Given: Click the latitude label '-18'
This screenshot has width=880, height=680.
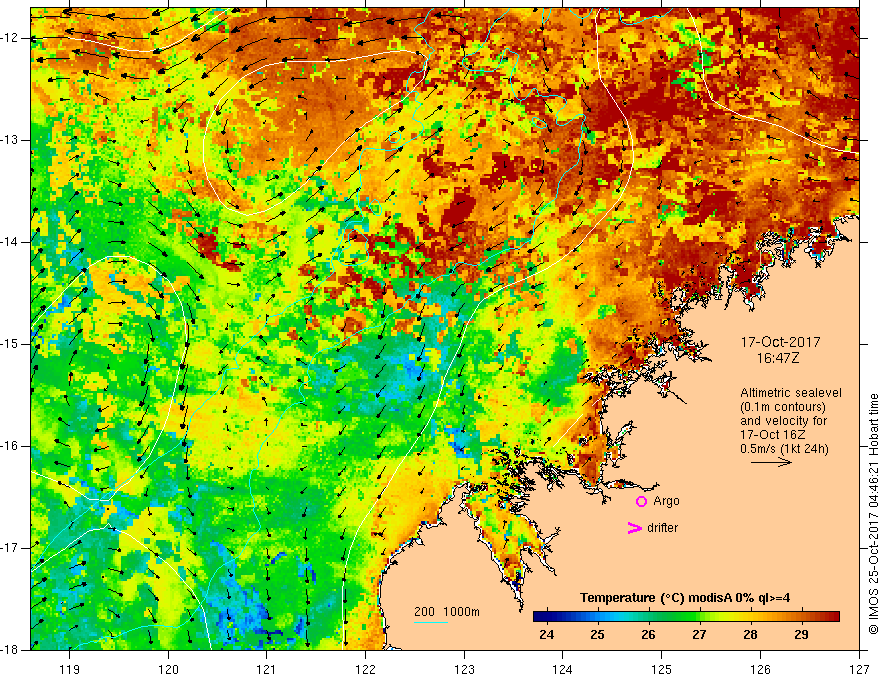Looking at the screenshot, I should click(x=11, y=650).
